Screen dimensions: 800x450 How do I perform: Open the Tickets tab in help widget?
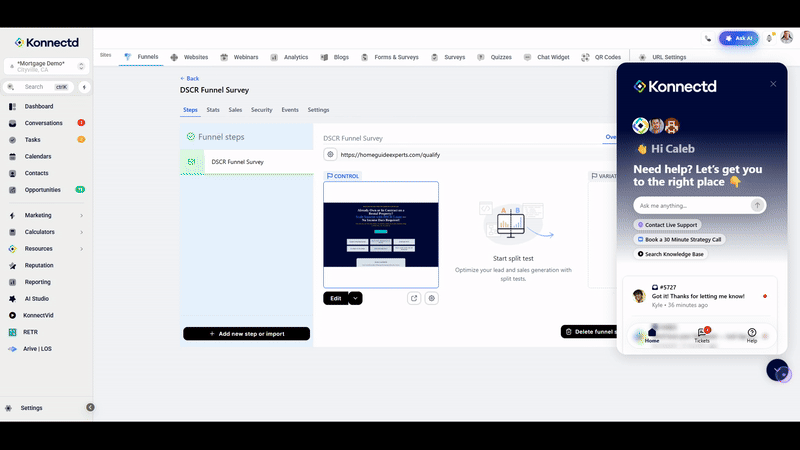click(702, 335)
